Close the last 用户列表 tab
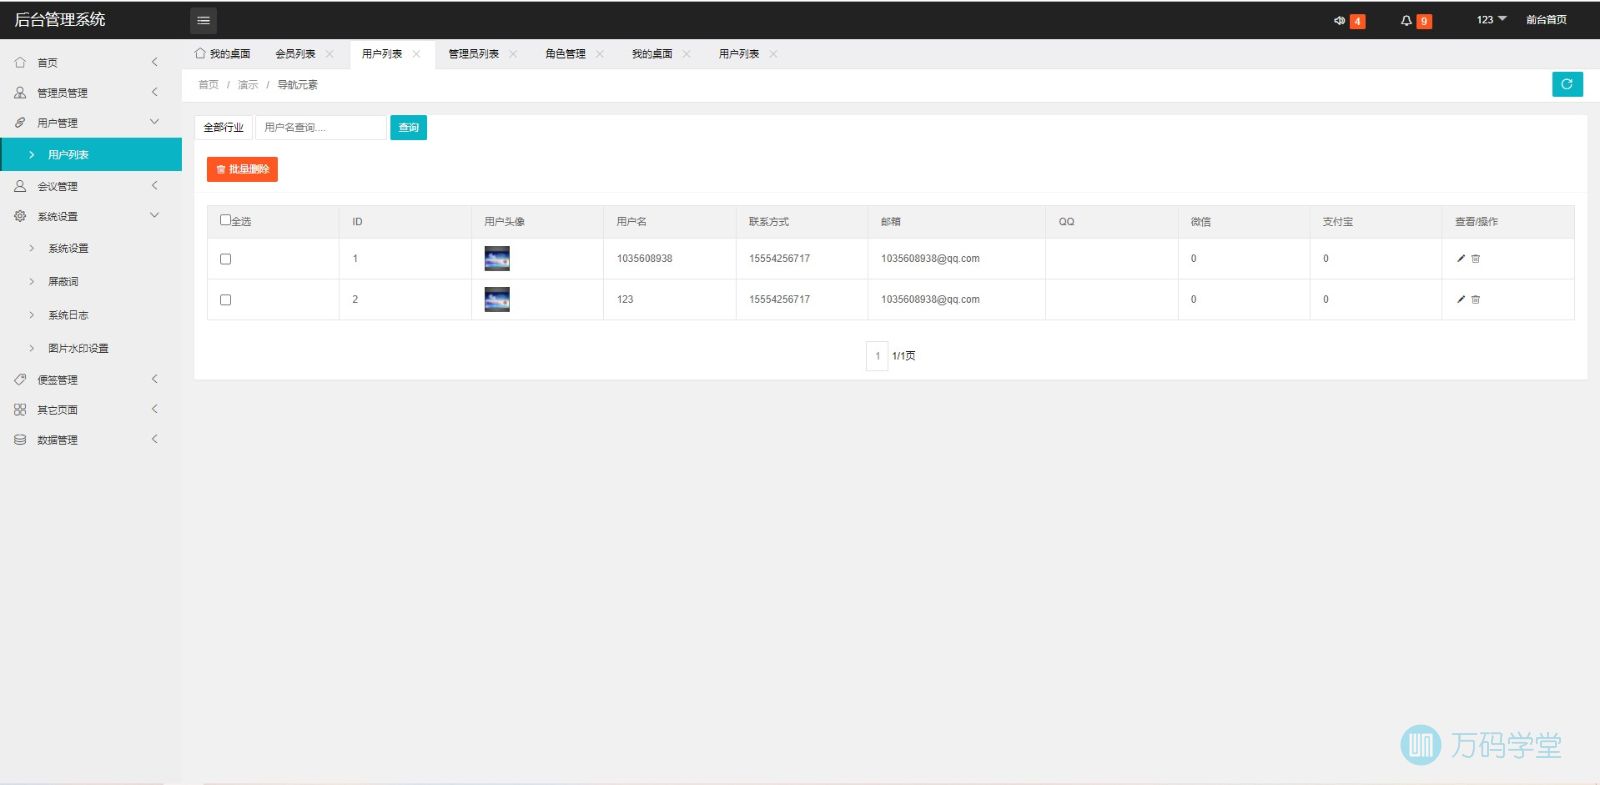The image size is (1600, 785). click(773, 54)
